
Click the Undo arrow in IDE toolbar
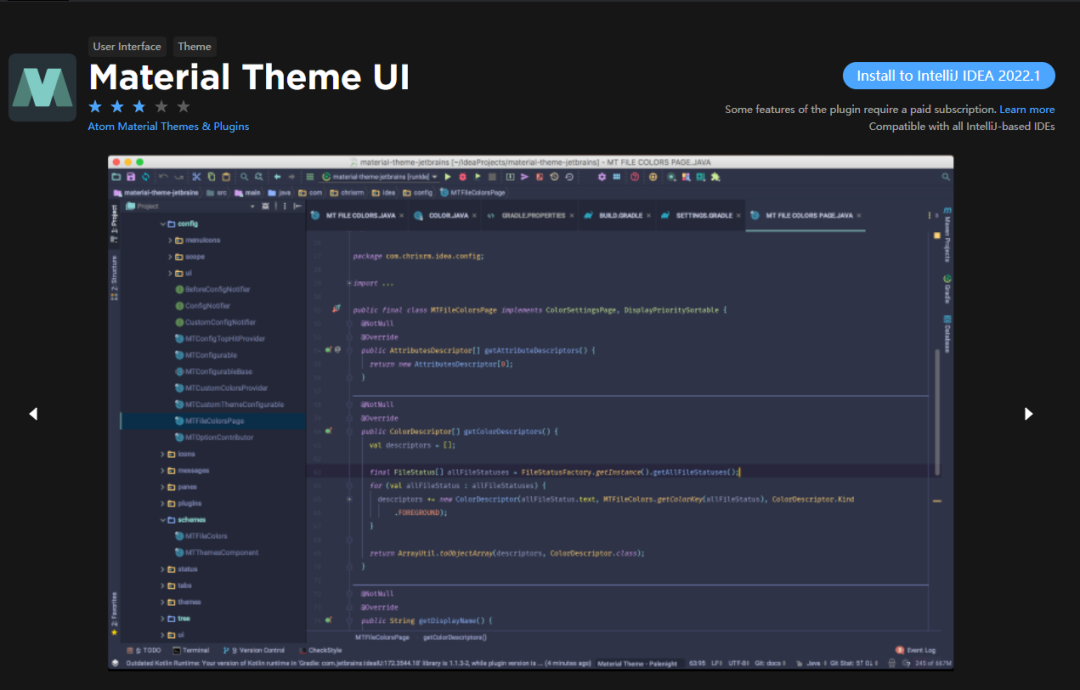(x=164, y=177)
